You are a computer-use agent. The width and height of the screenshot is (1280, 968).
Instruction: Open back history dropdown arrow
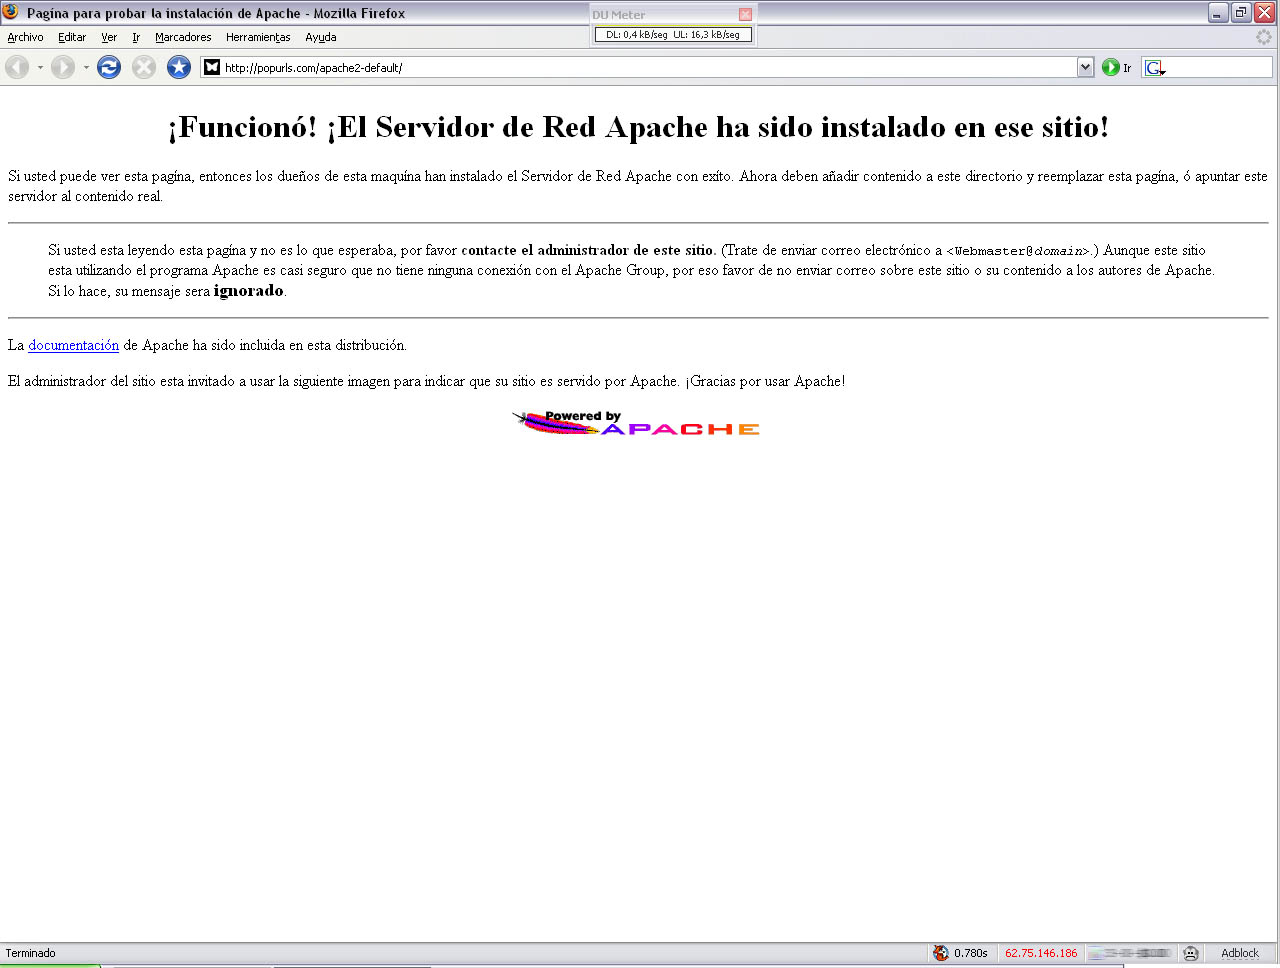40,67
